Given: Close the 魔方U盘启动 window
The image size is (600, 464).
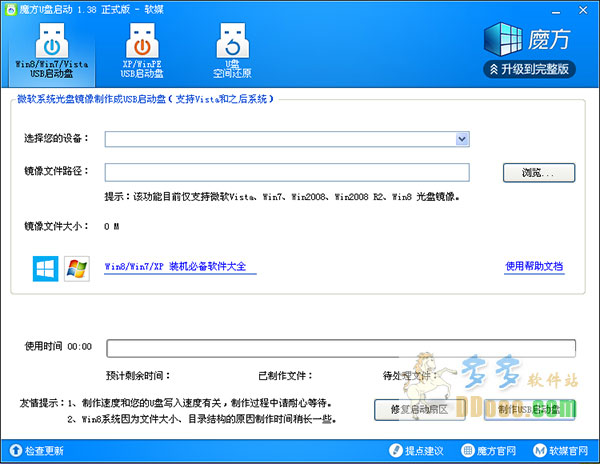Looking at the screenshot, I should pos(583,10).
